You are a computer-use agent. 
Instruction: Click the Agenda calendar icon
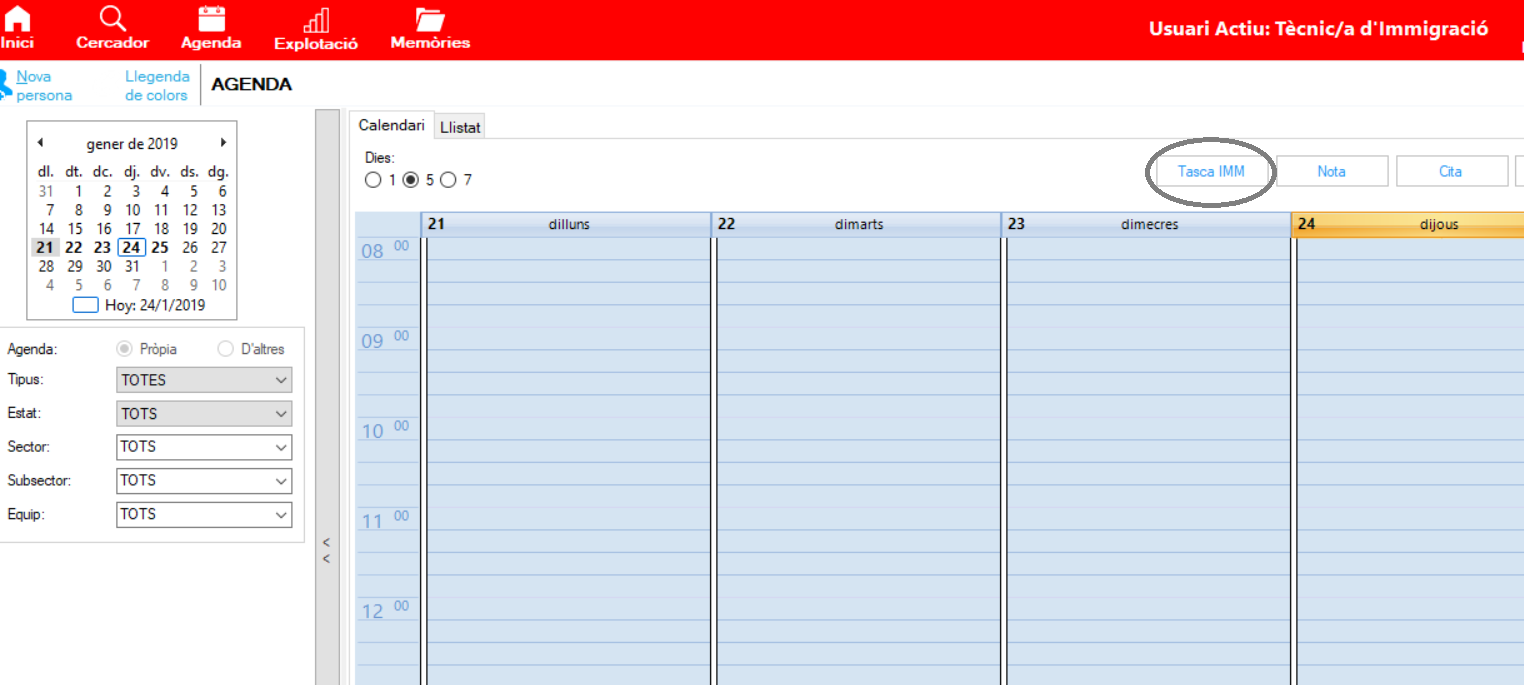point(211,18)
